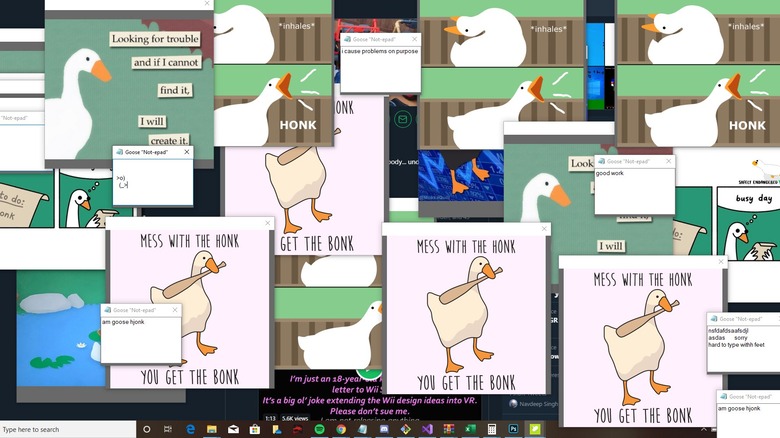Screen dimensions: 780x438
Task: Open Photoshop from the taskbar
Action: [513, 429]
